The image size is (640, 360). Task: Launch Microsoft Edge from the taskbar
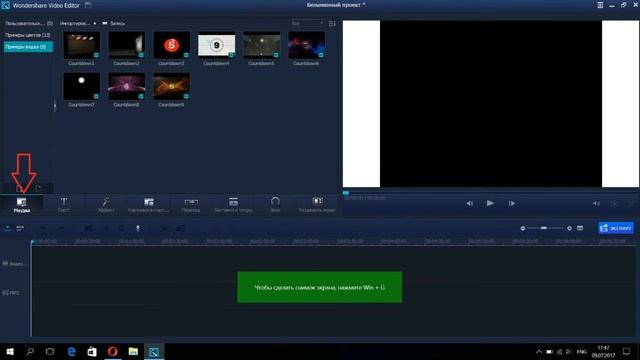71,351
